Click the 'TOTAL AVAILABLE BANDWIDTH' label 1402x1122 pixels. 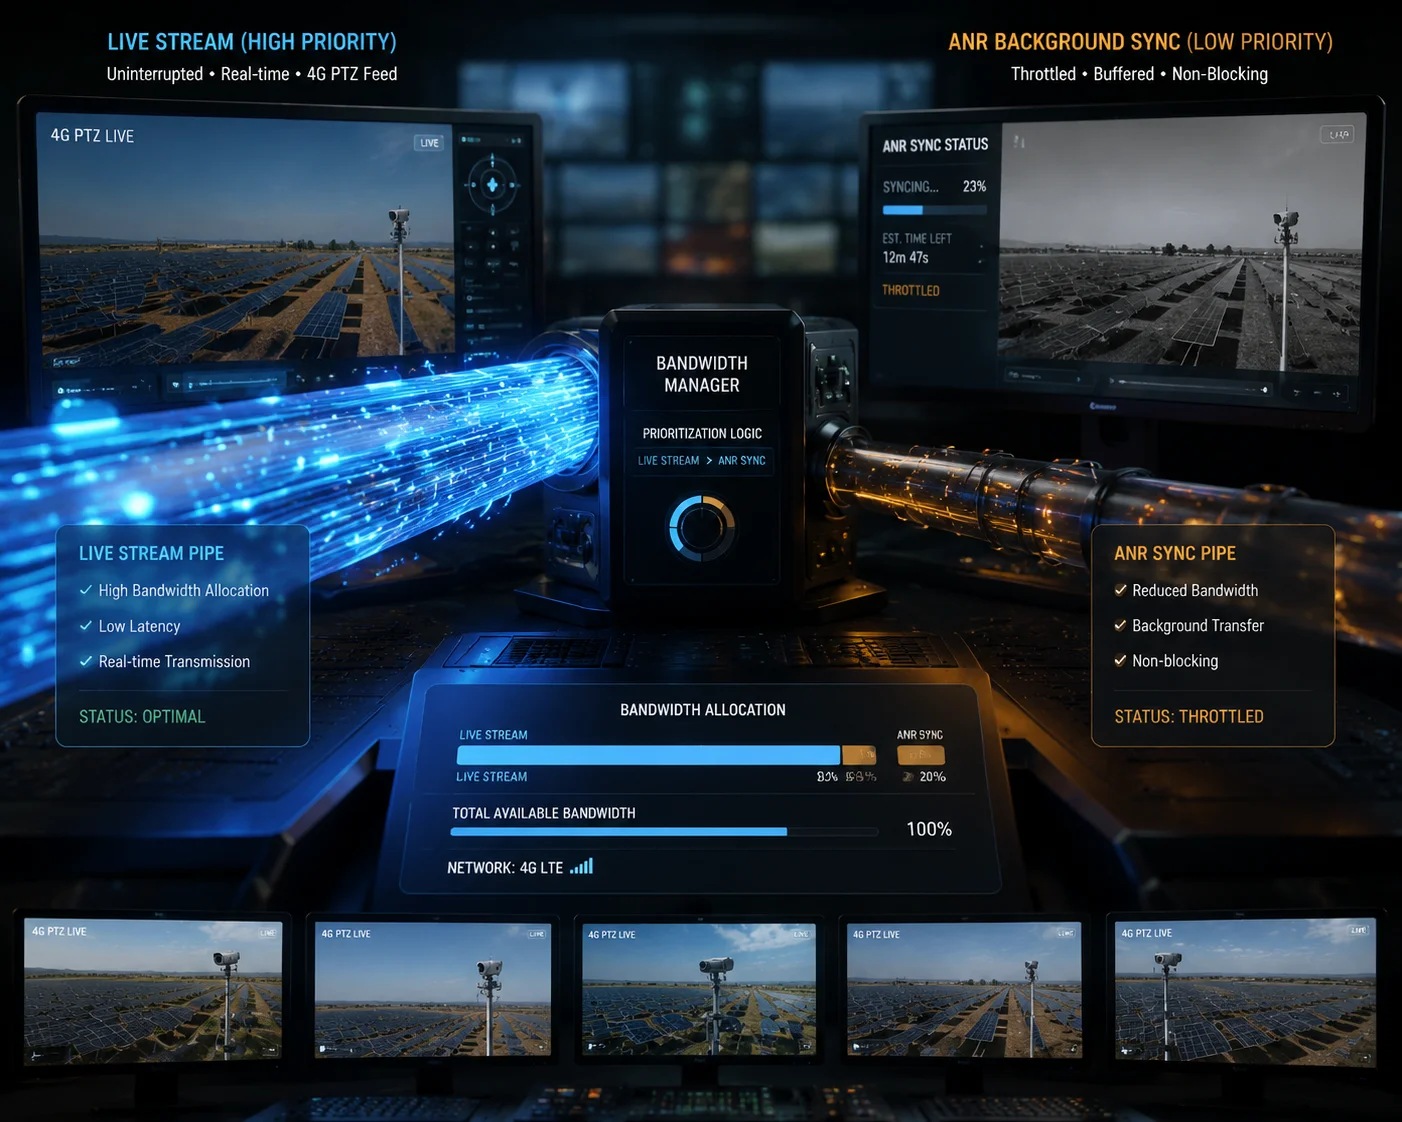(x=544, y=813)
